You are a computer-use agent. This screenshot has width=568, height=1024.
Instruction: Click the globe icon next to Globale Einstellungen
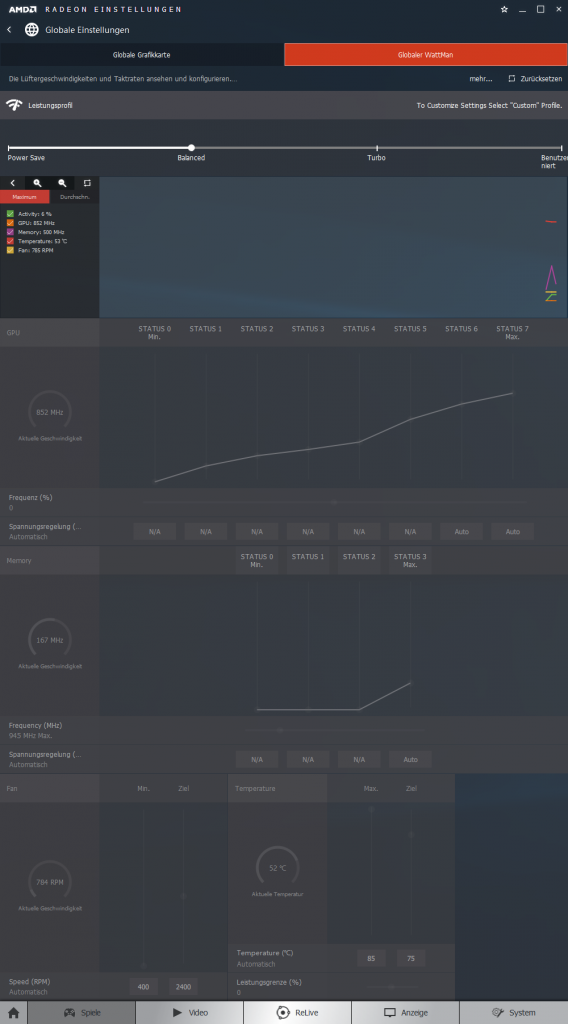[x=31, y=30]
